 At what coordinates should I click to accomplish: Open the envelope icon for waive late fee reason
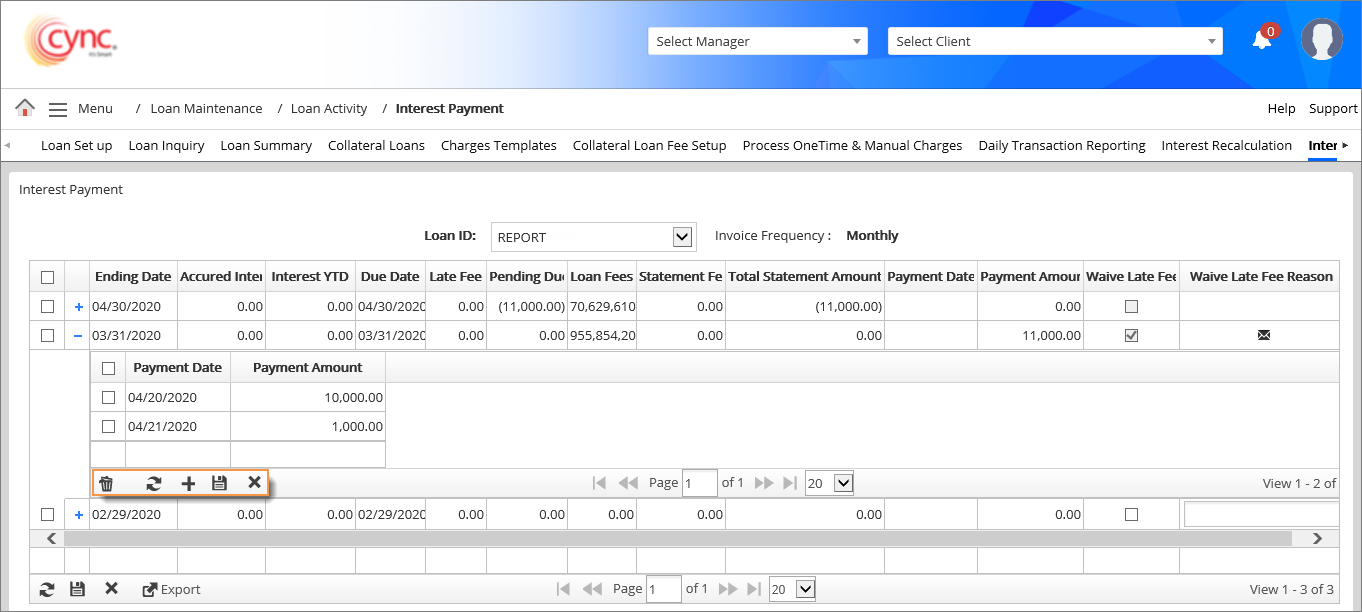pos(1263,336)
